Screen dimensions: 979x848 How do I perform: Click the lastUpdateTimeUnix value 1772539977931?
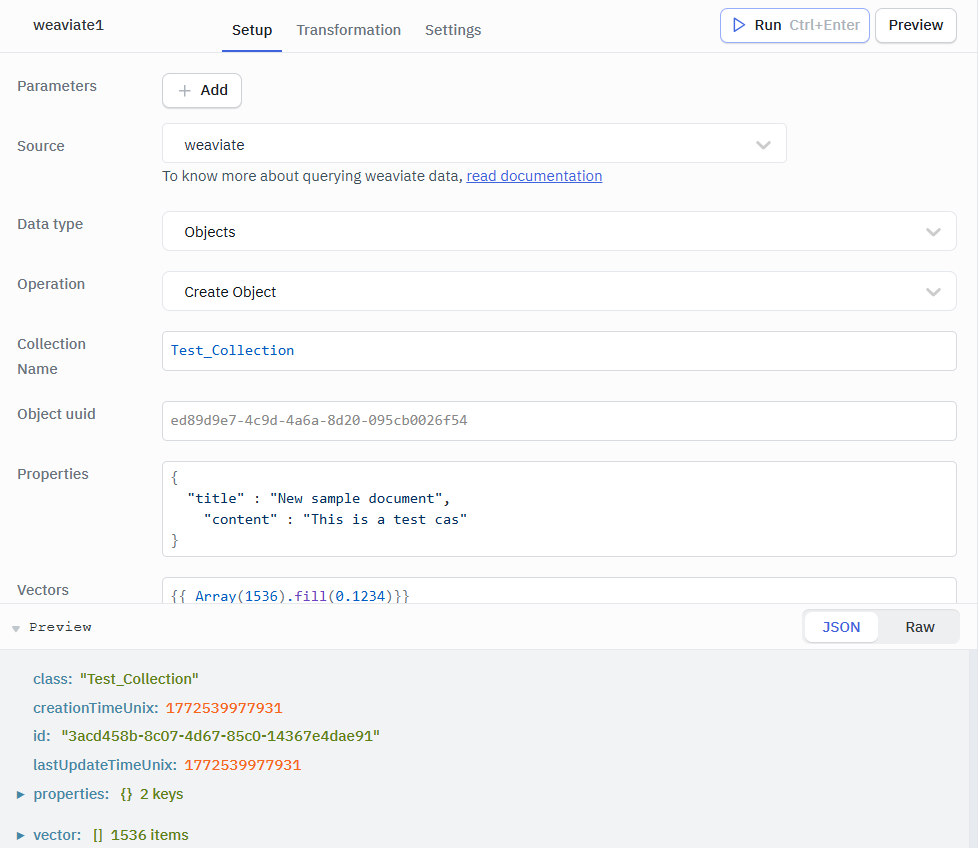[243, 765]
